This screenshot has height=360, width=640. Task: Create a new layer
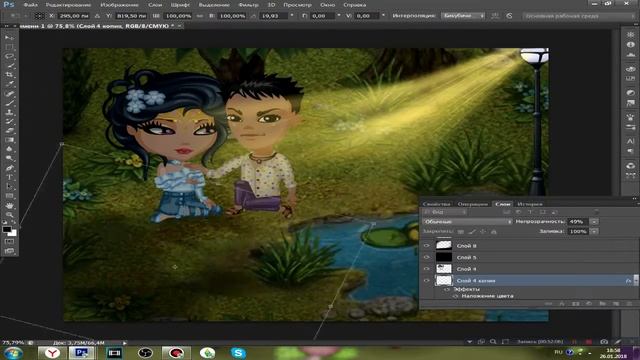coord(616,304)
